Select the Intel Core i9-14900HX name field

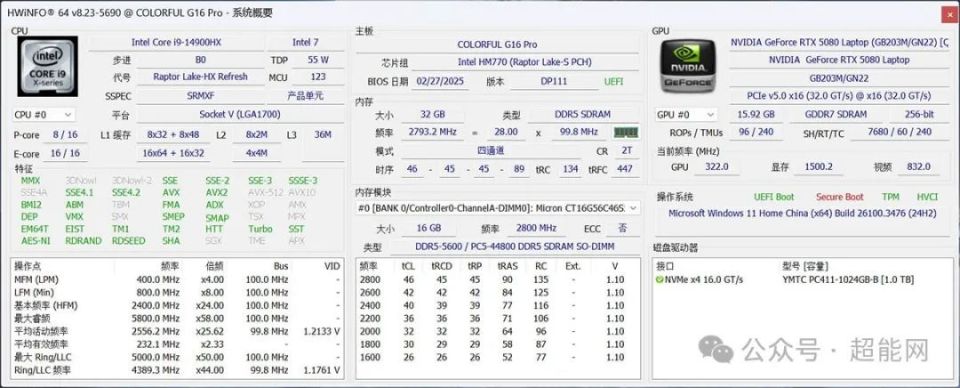[176, 42]
